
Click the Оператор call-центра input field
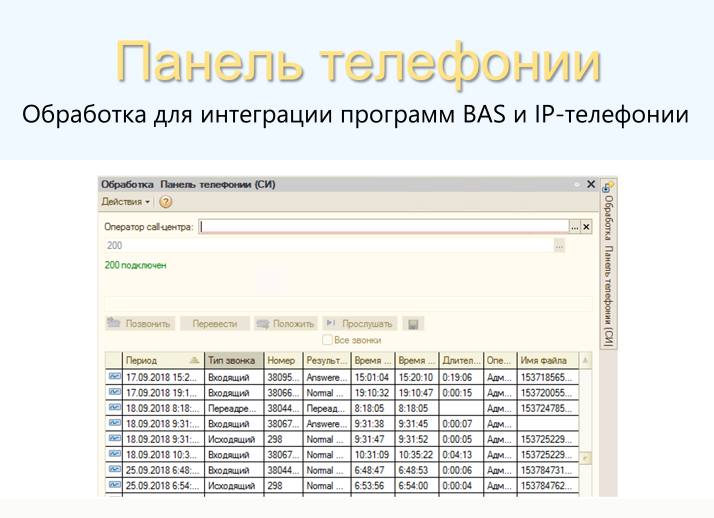coord(384,227)
